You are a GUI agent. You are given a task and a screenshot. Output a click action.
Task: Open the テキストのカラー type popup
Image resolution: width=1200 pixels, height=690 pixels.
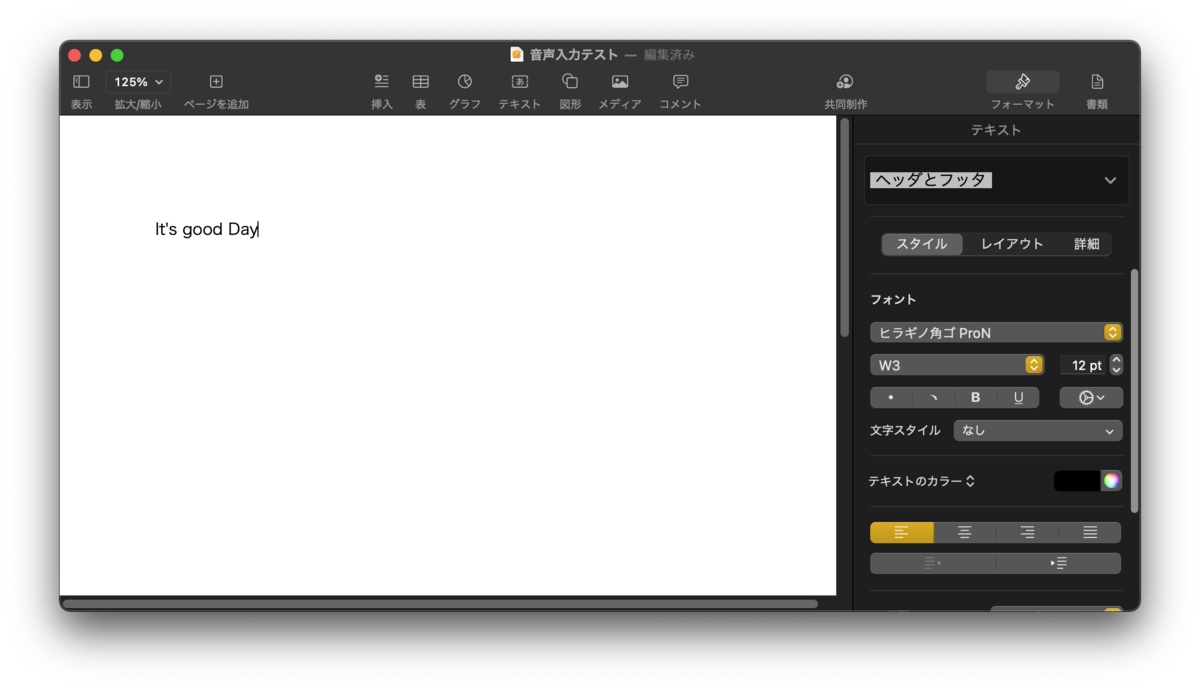921,481
